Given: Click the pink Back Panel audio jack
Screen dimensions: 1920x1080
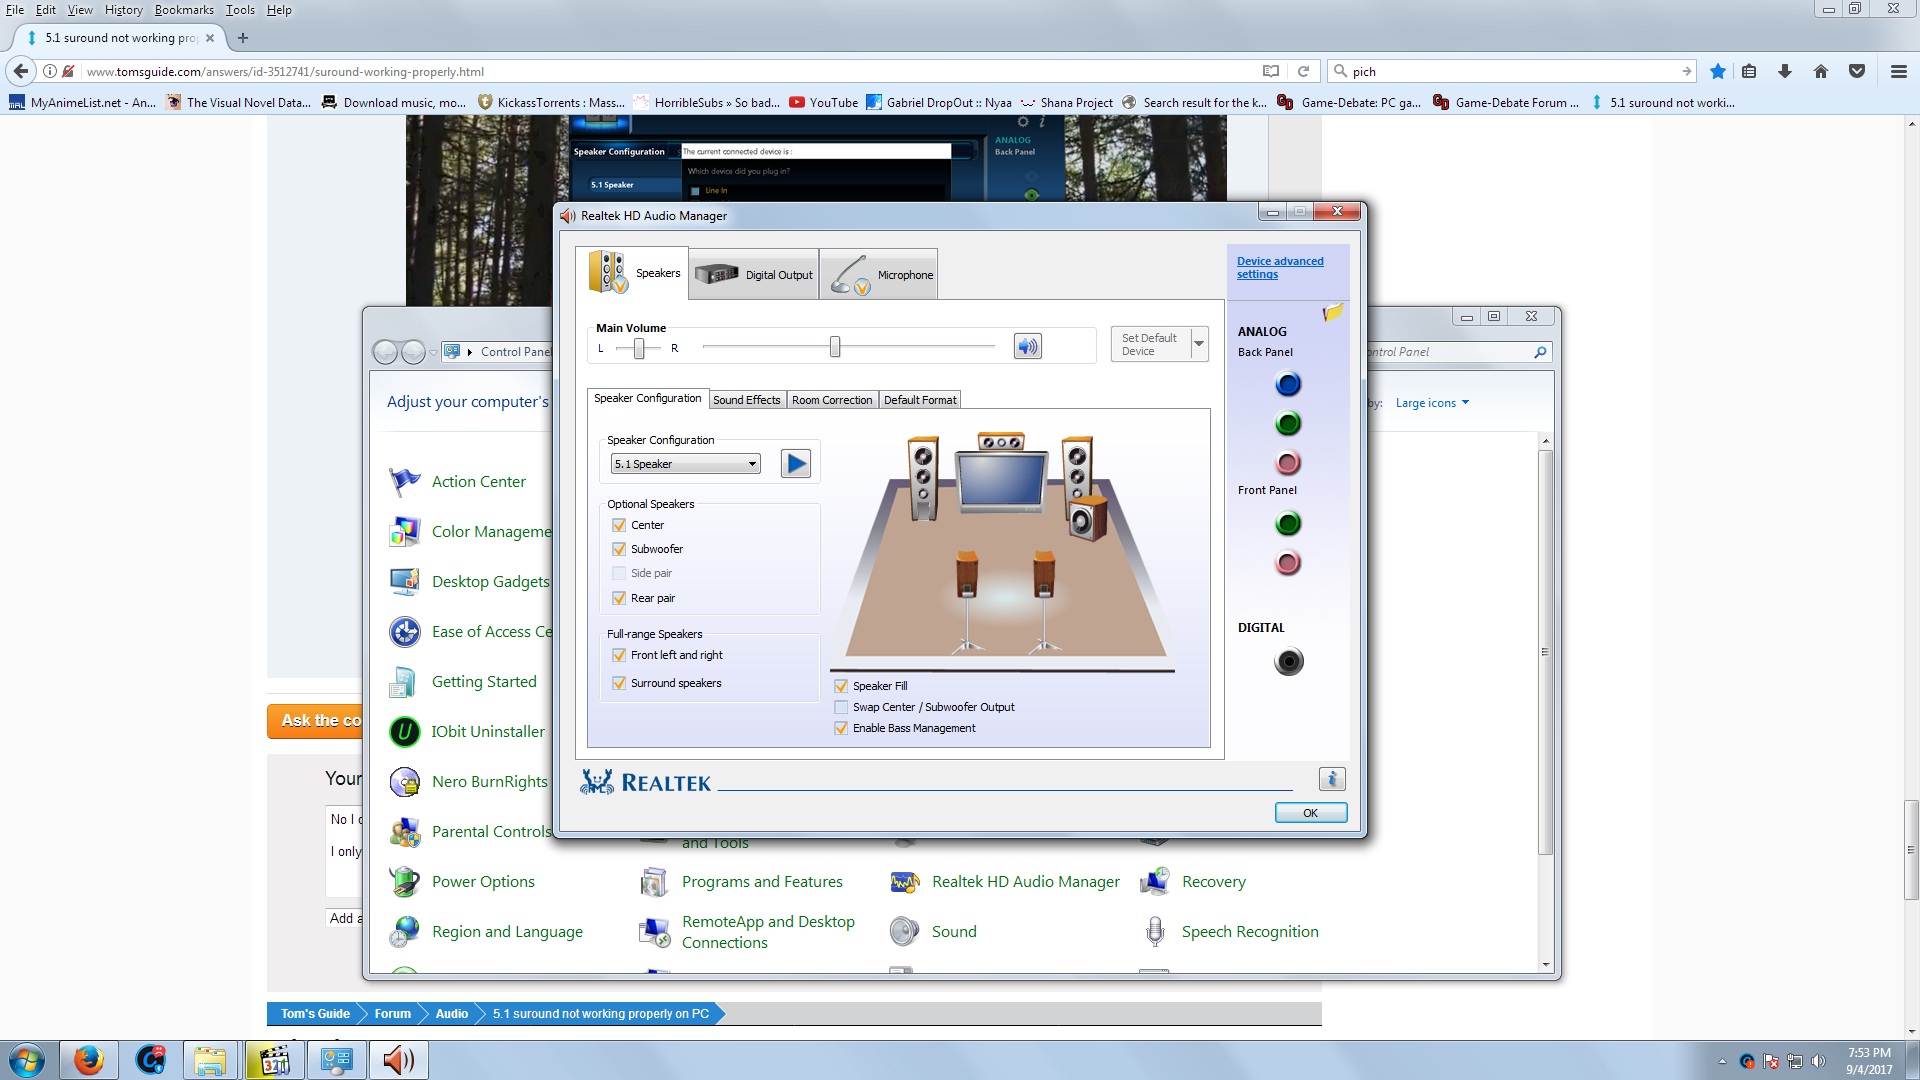Looking at the screenshot, I should pyautogui.click(x=1288, y=463).
